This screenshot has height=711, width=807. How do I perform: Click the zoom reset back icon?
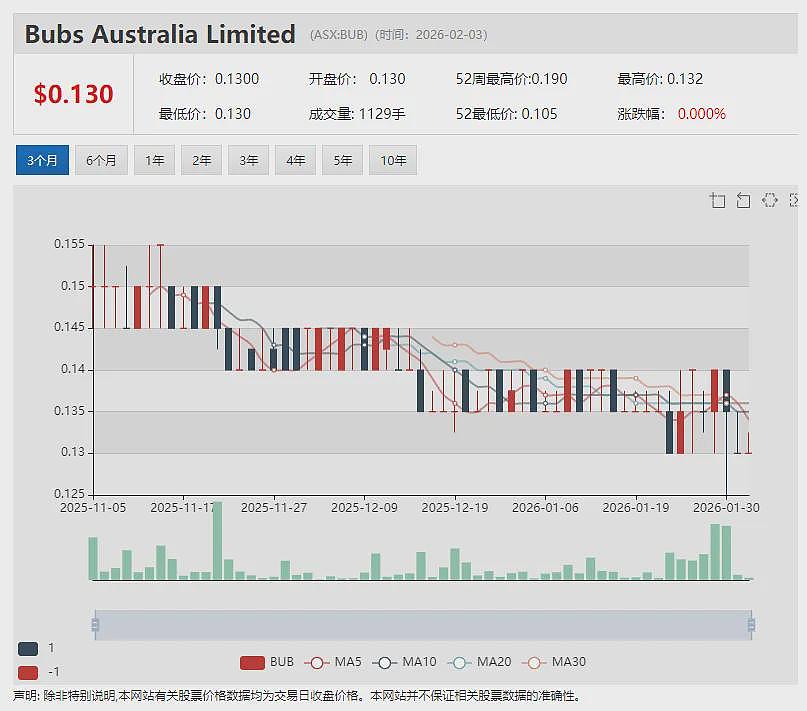(x=743, y=200)
